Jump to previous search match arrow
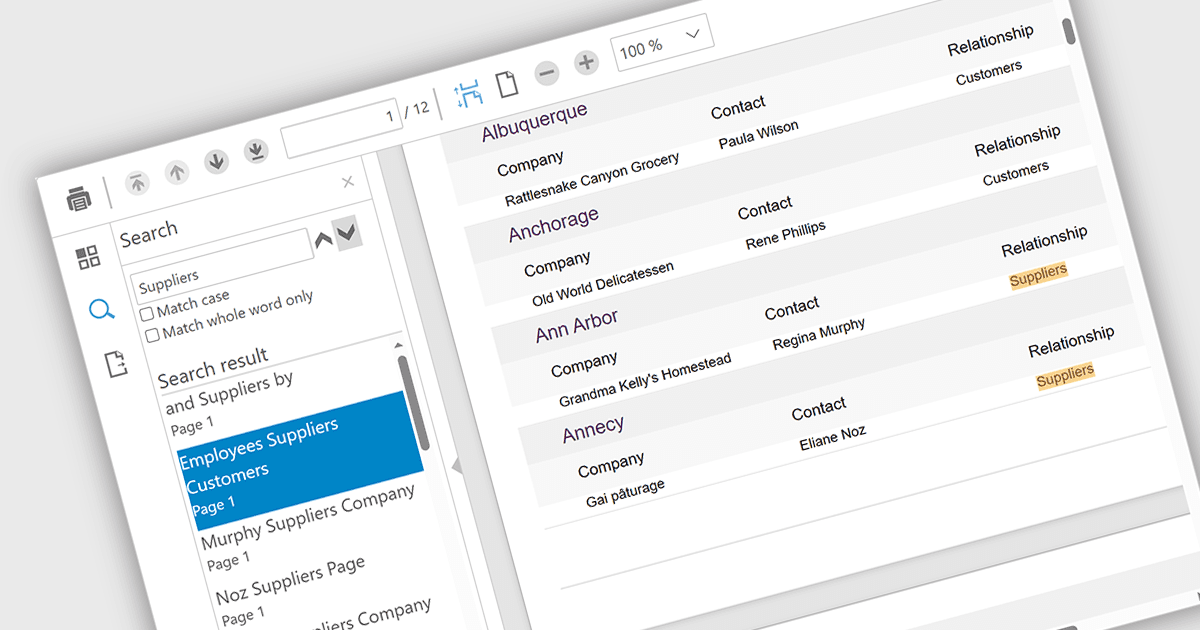This screenshot has height=630, width=1200. pyautogui.click(x=323, y=240)
